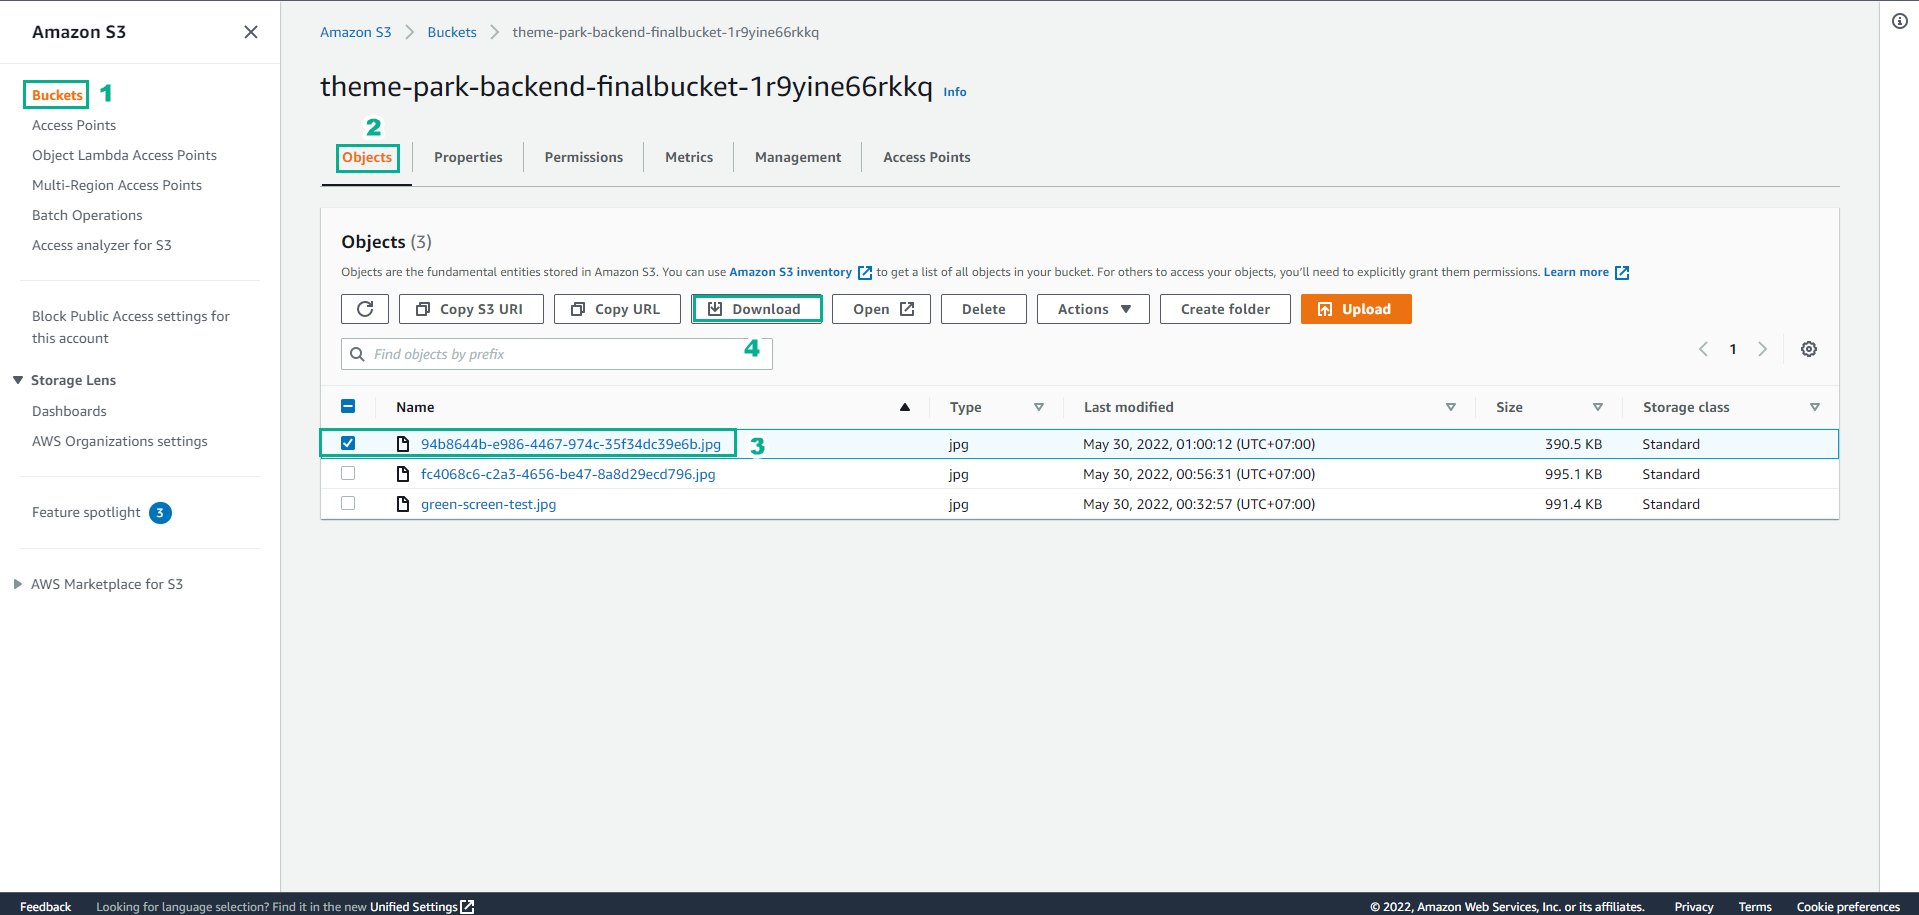
Task: Click the Copy S3 URI button
Action: 471,309
